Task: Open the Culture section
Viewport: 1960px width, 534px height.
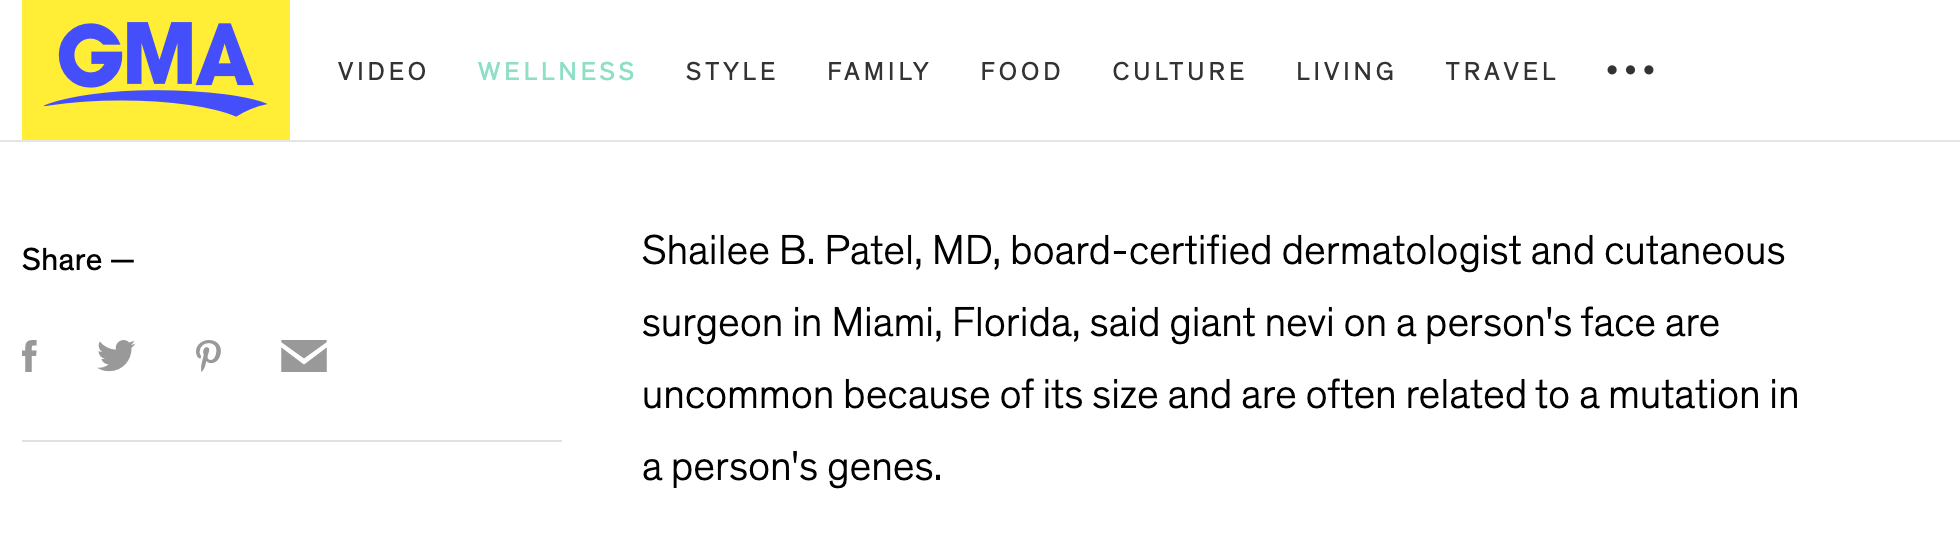Action: (x=1179, y=72)
